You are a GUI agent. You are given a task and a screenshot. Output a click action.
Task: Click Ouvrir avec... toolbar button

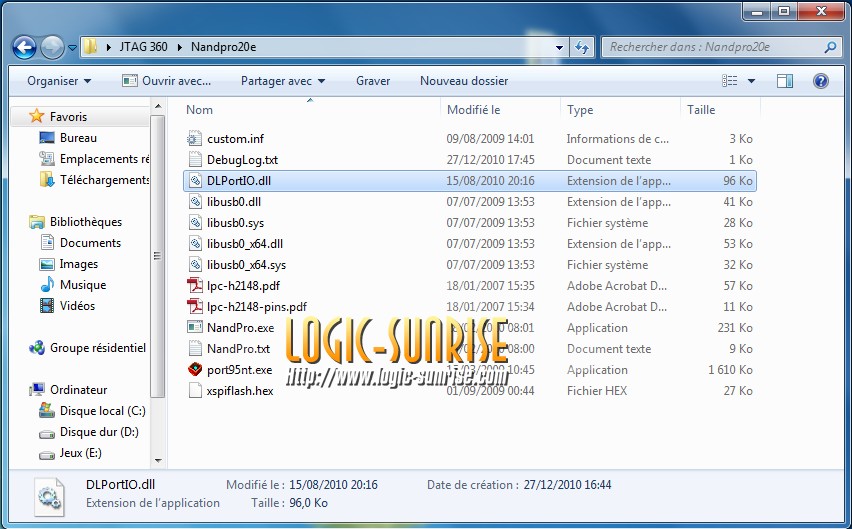coord(166,81)
